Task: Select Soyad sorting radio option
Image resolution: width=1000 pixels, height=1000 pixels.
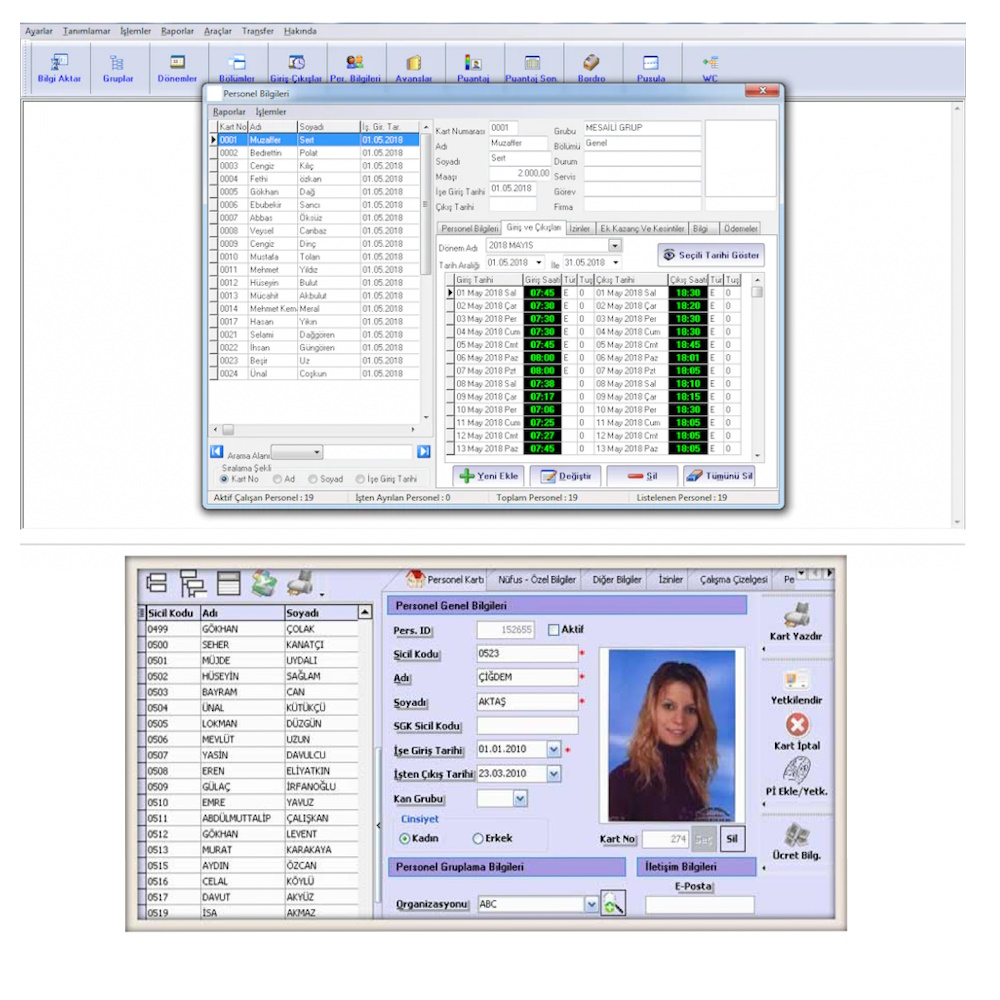Action: click(313, 479)
